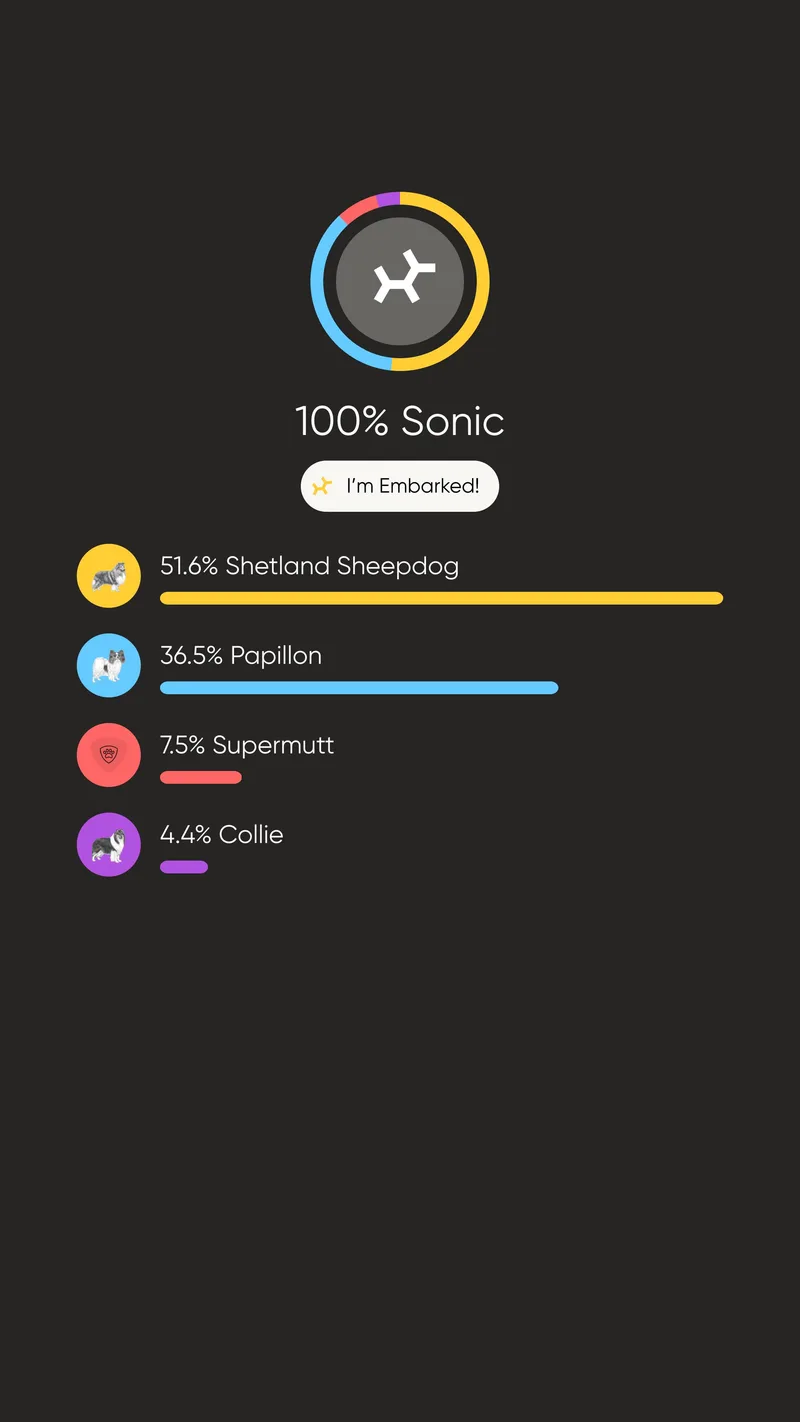Image resolution: width=800 pixels, height=1422 pixels.
Task: Click the yellow Shetland Sheepdog progress bar
Action: coord(440,598)
